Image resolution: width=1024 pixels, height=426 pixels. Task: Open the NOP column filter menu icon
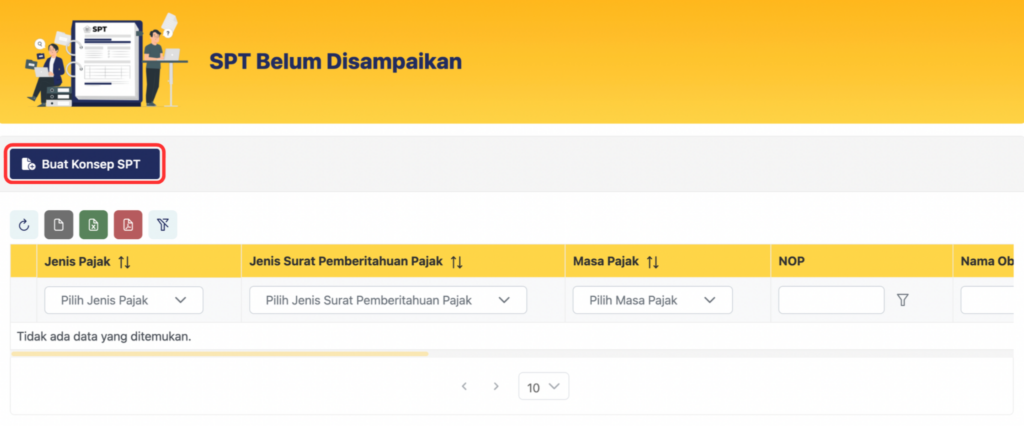coord(903,300)
